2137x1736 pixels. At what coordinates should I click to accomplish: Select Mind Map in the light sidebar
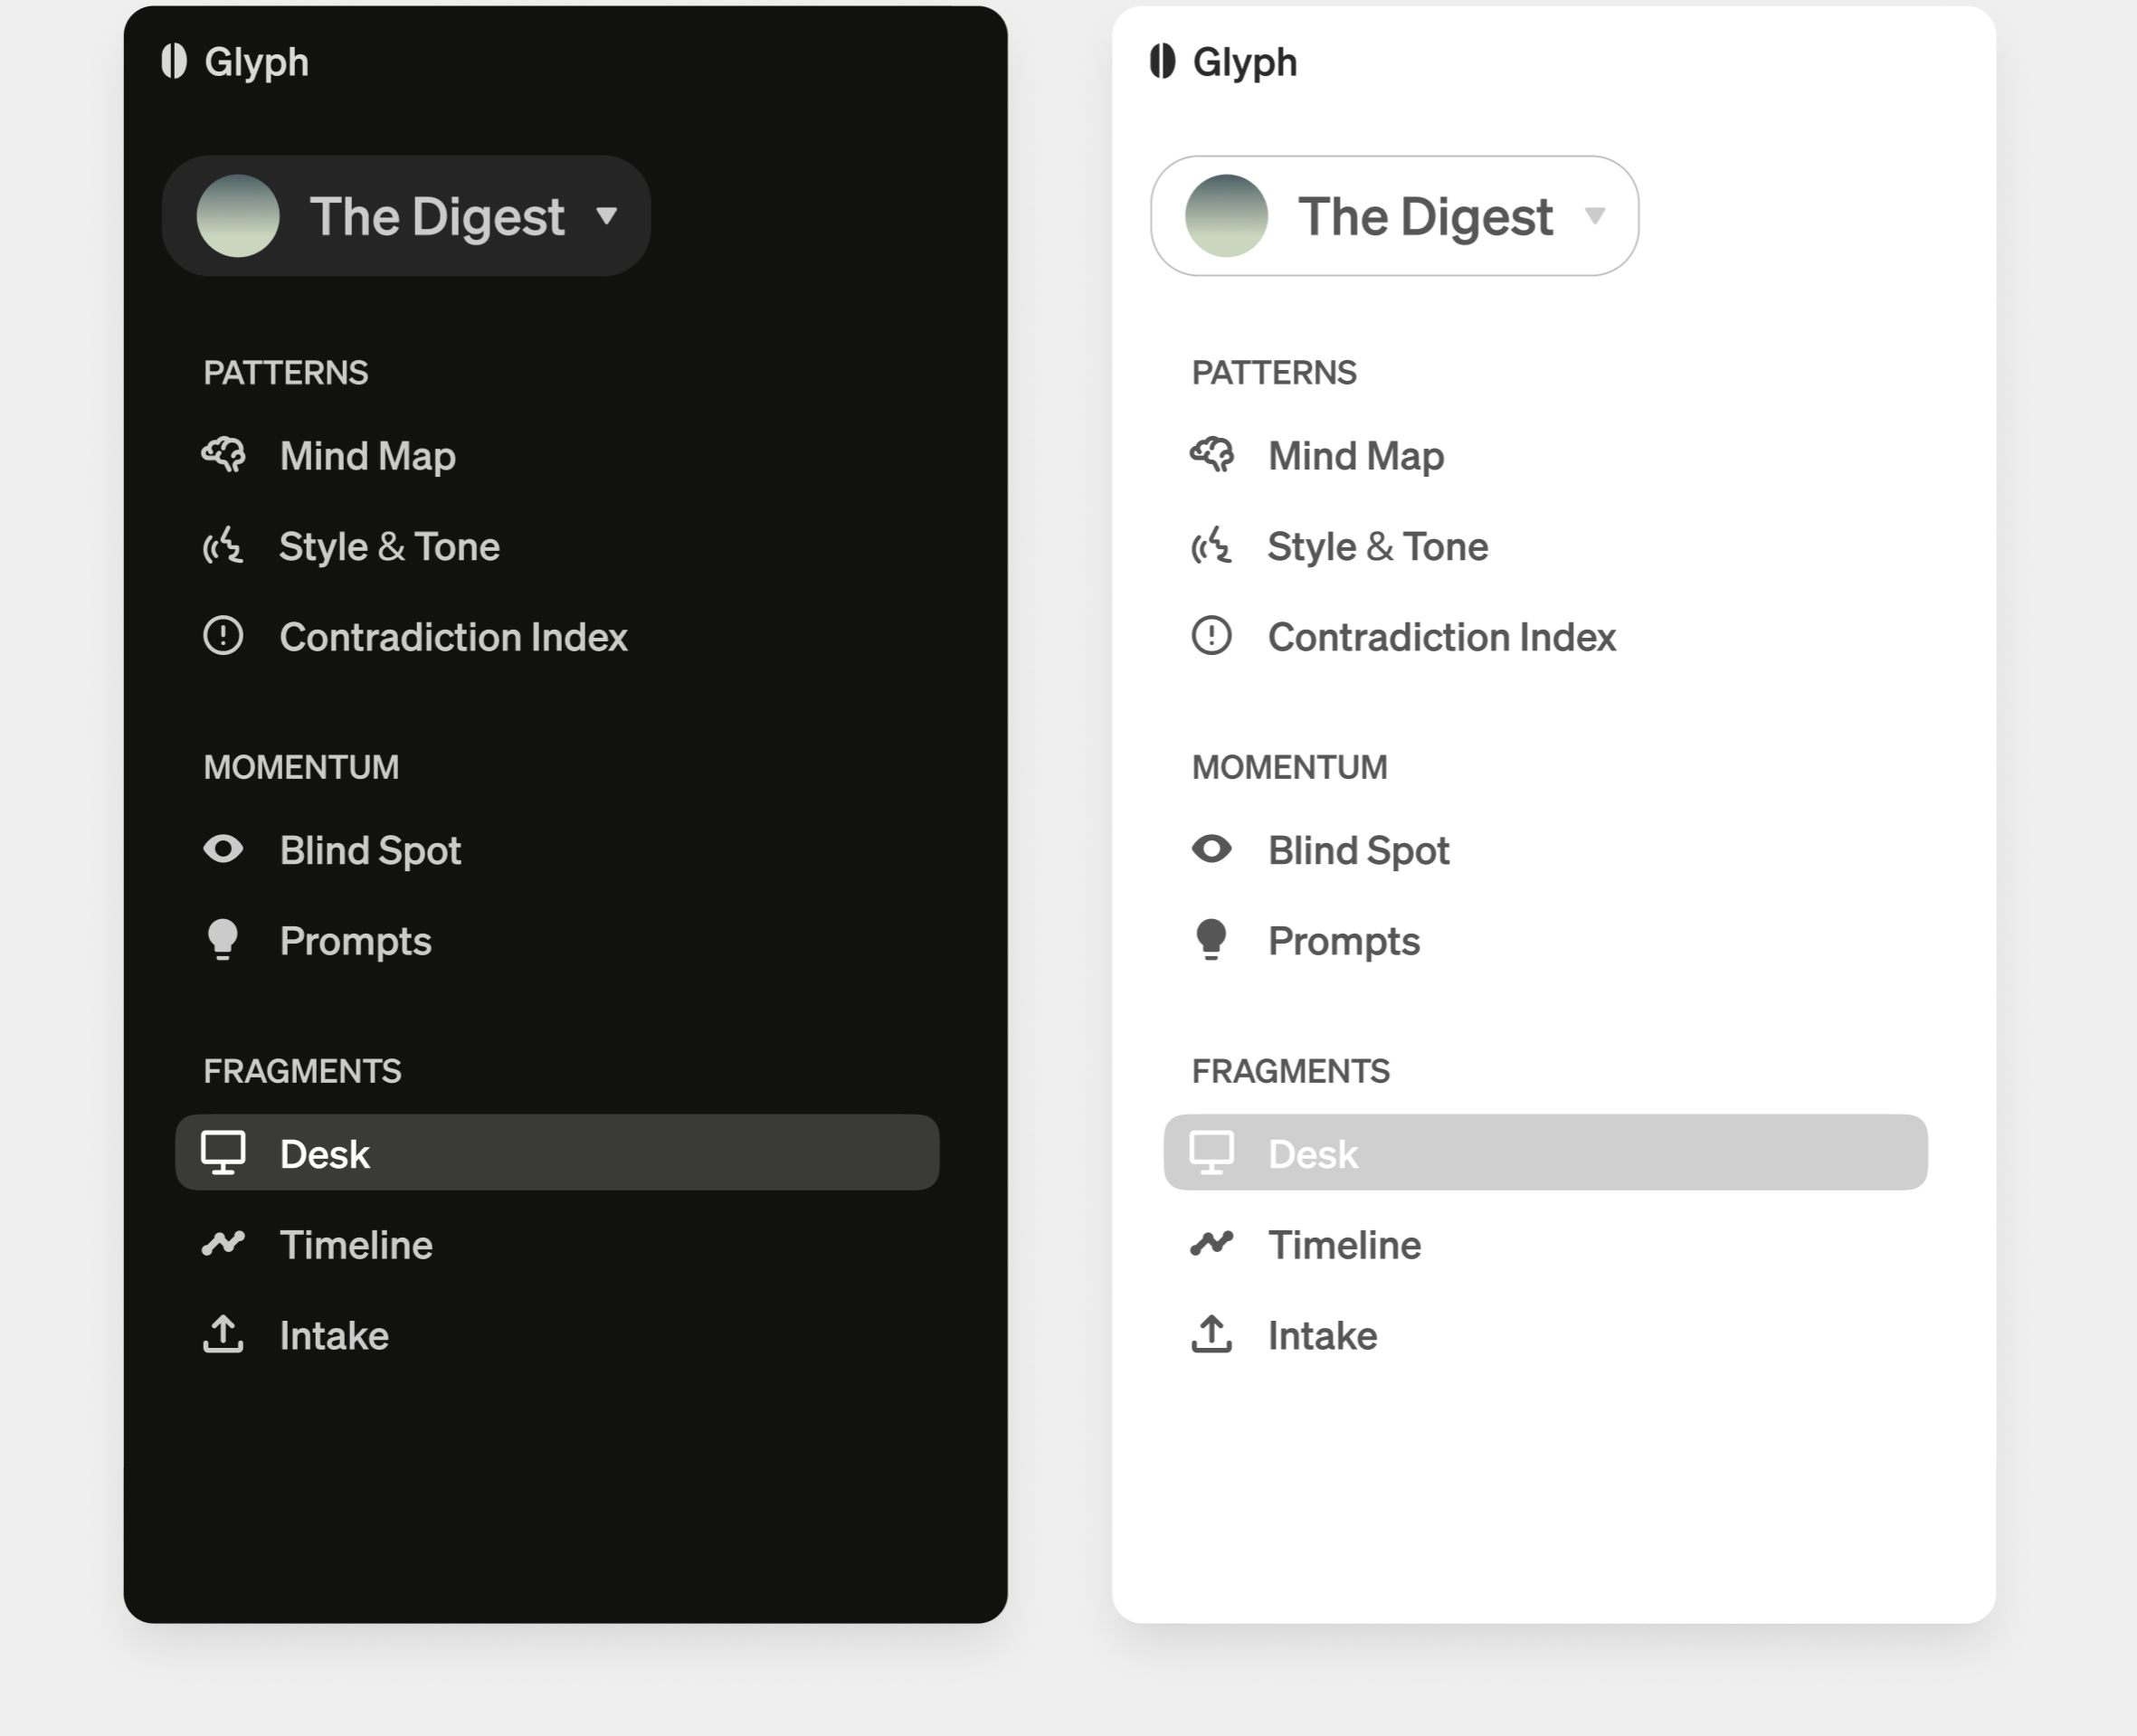tap(1355, 456)
